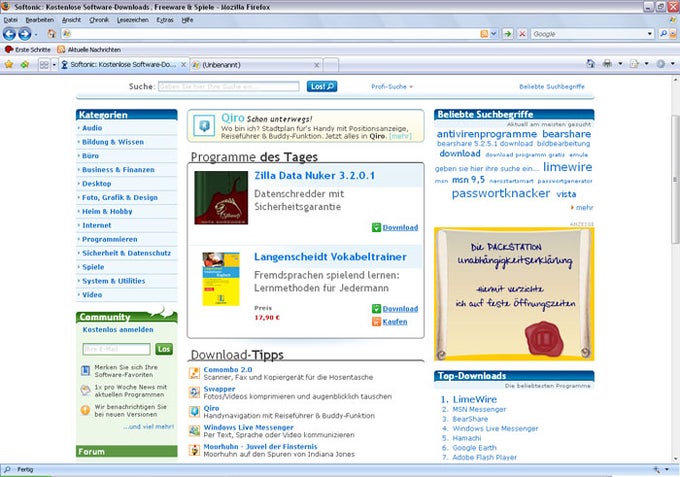
Task: Open the tools menu dropdown arrow
Action: click(x=673, y=64)
